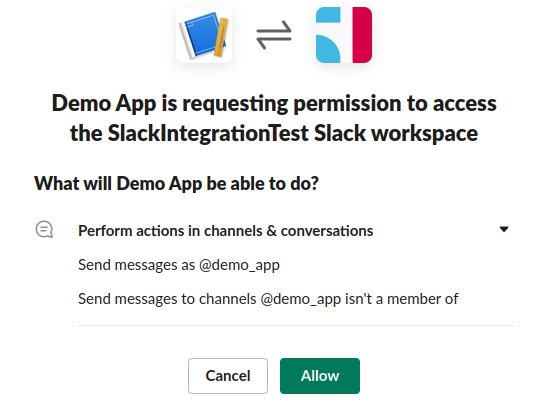Cancel the permission request
Image resolution: width=542 pixels, height=412 pixels.
[228, 376]
